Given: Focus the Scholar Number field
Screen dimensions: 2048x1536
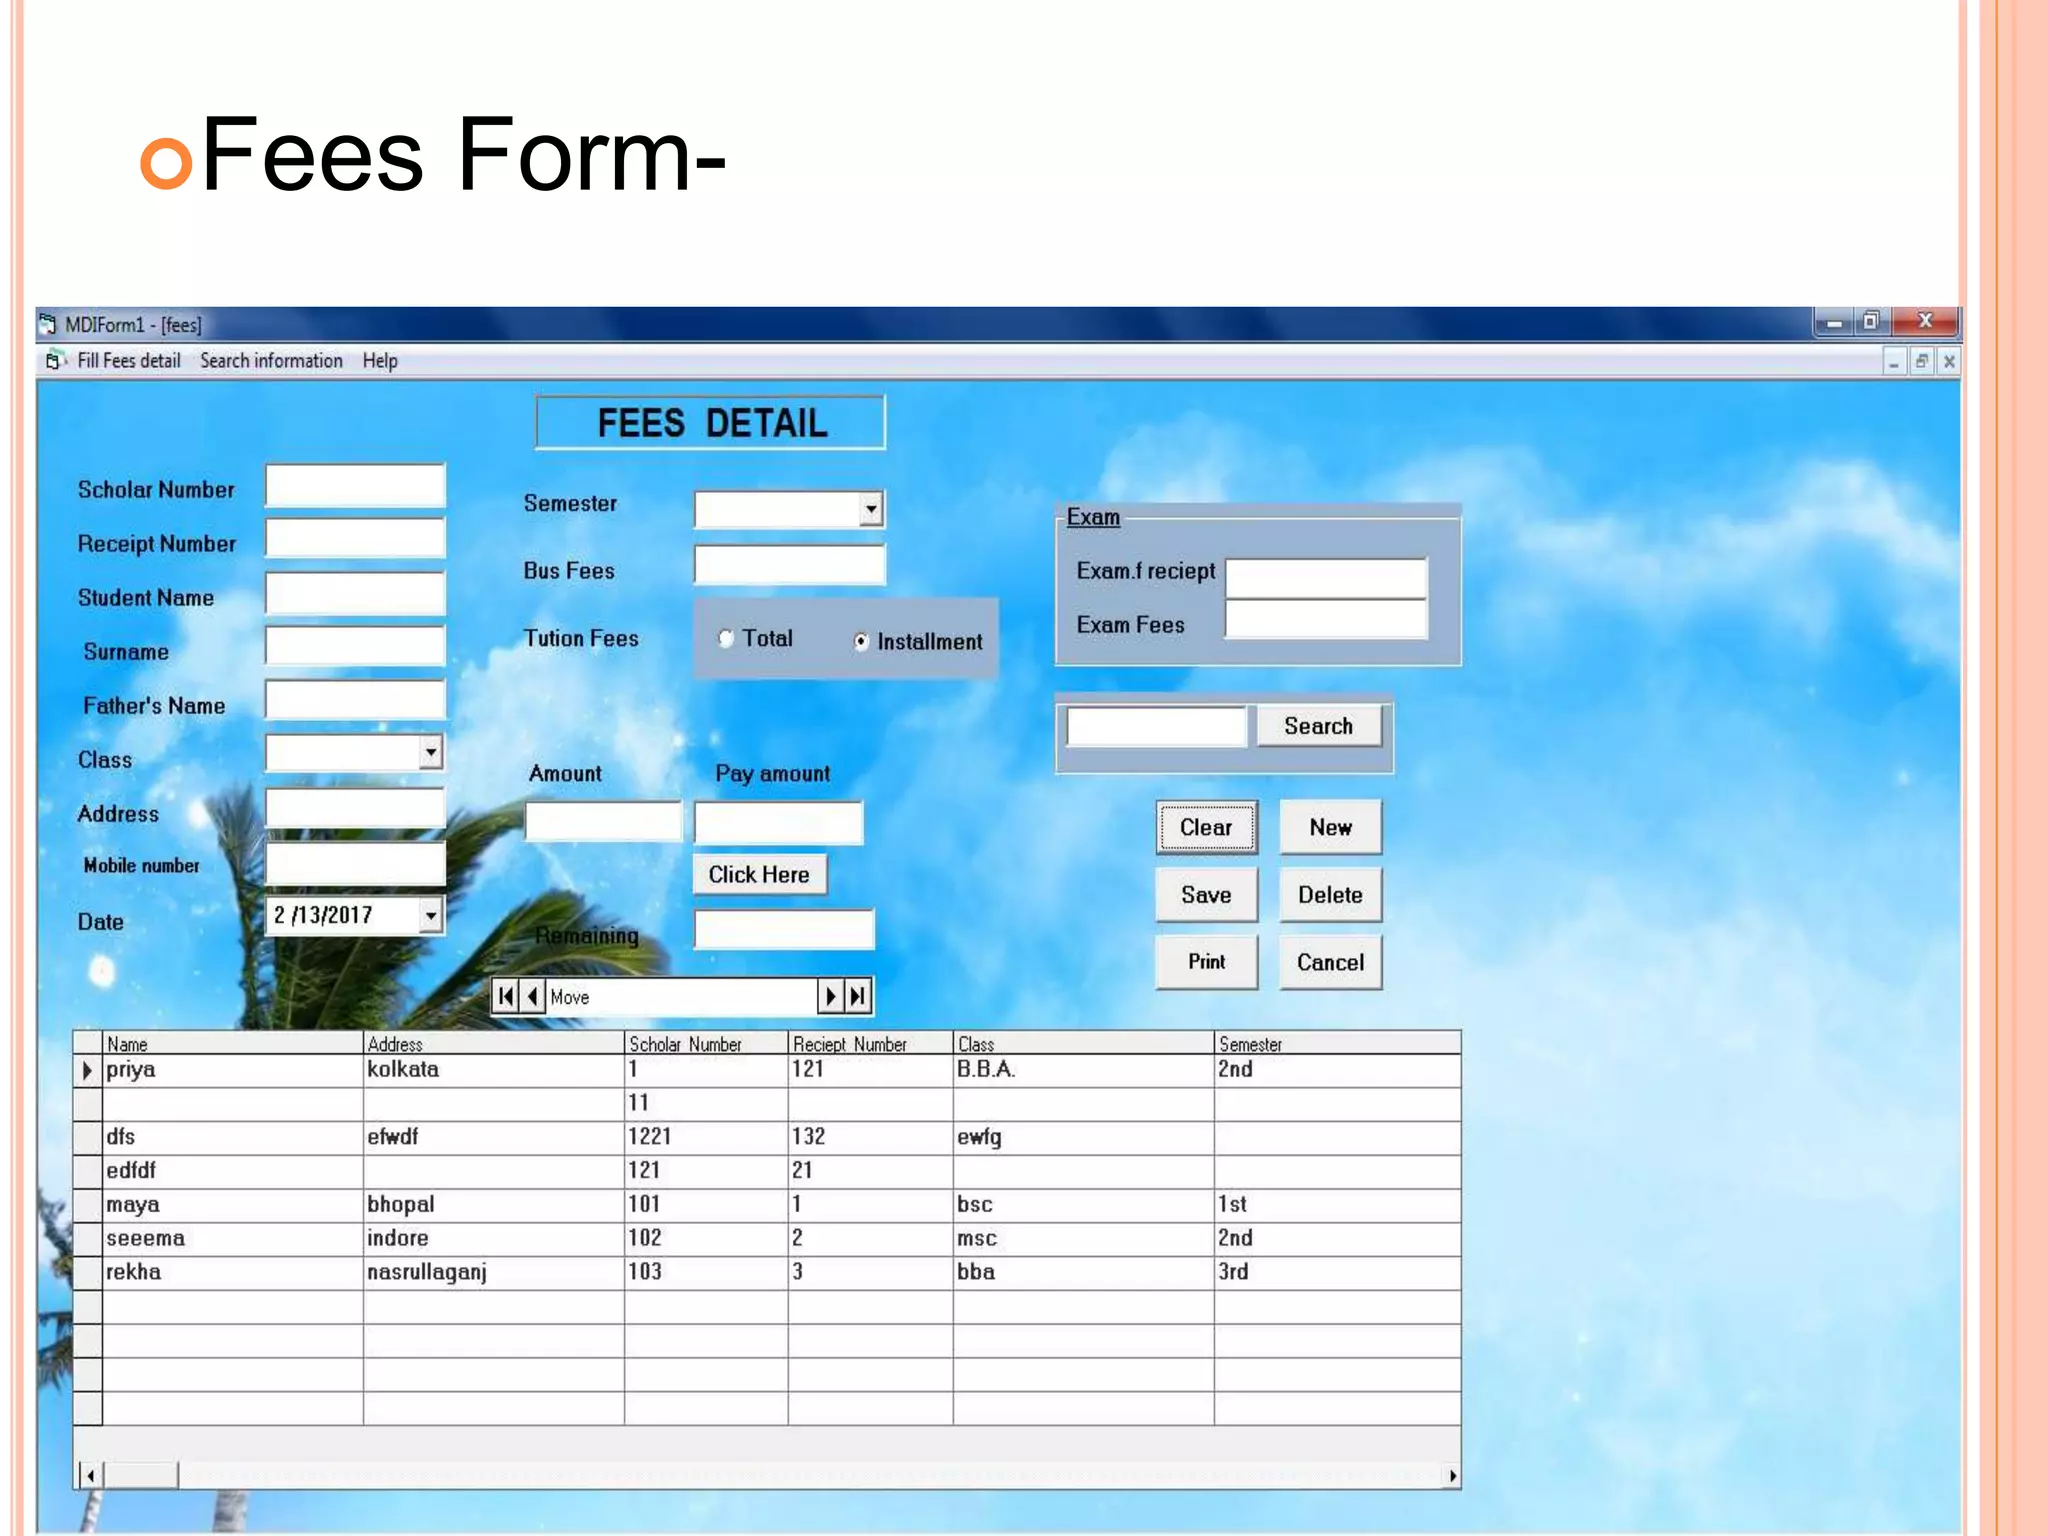Looking at the screenshot, I should tap(355, 486).
